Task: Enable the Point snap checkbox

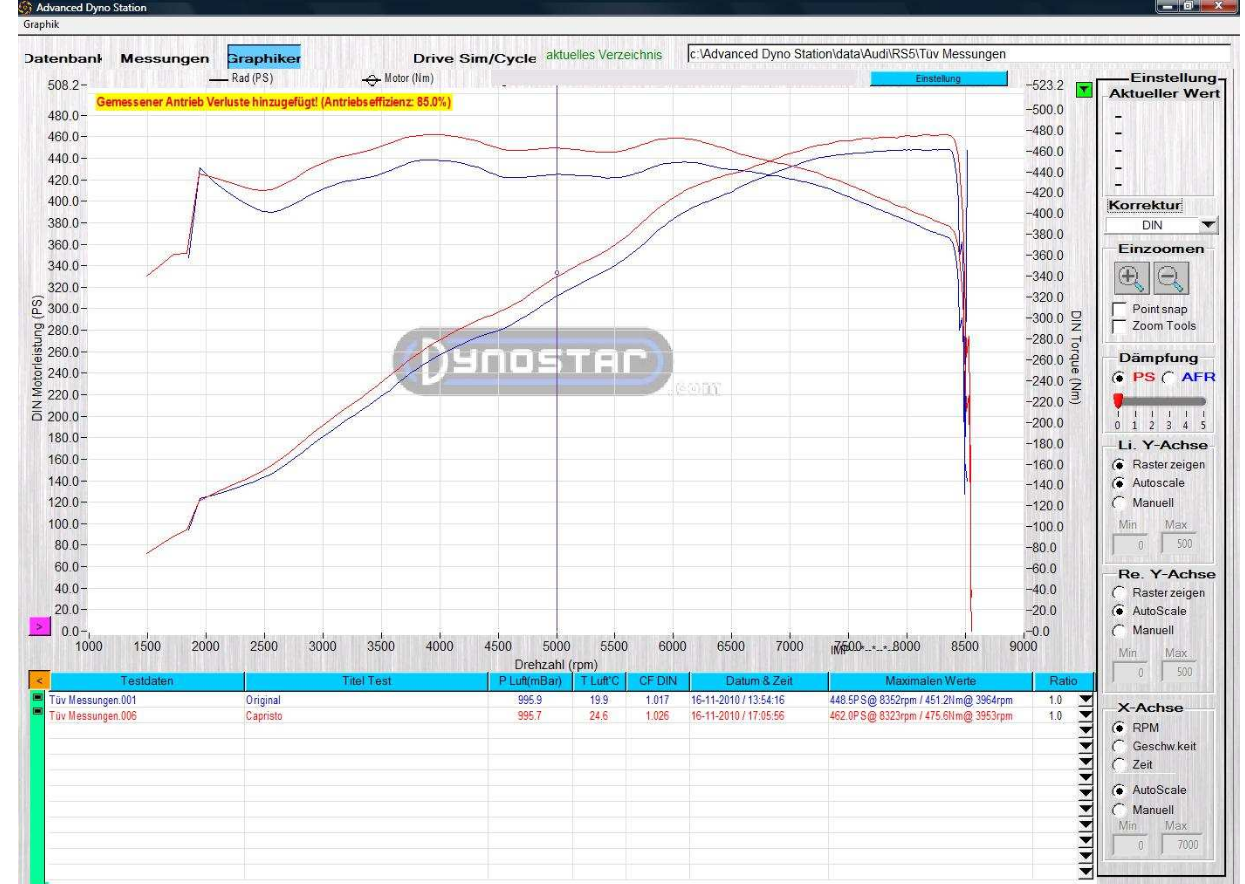Action: point(1119,310)
